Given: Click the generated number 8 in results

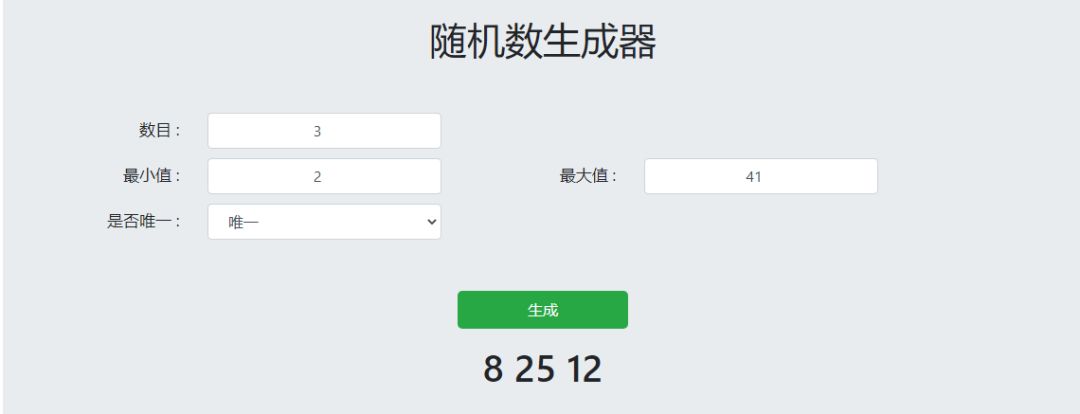Looking at the screenshot, I should (x=492, y=369).
